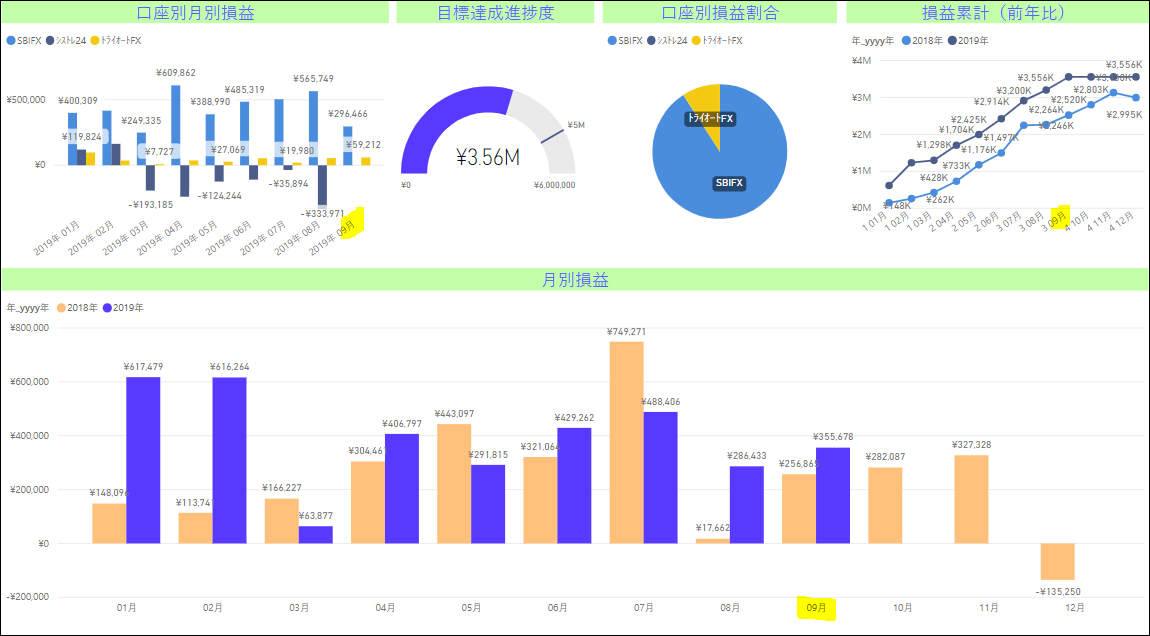Select the 2018年 bar for 08月 (¥17,662)

(713, 541)
